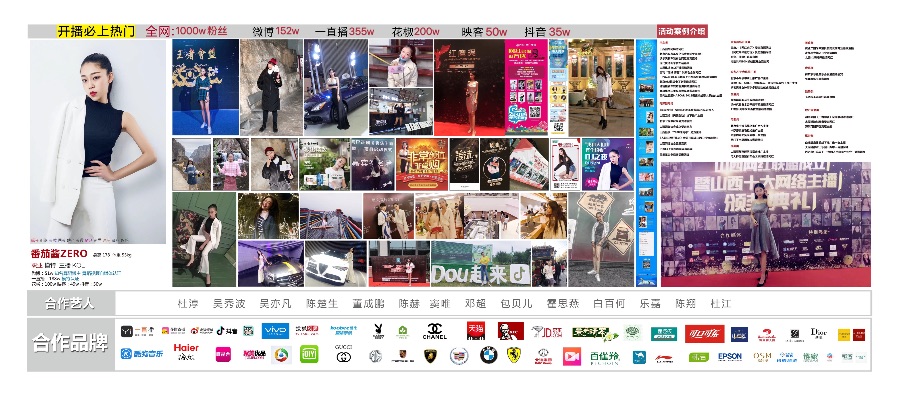
Task: Click the green iQIYI logo
Action: click(x=309, y=354)
